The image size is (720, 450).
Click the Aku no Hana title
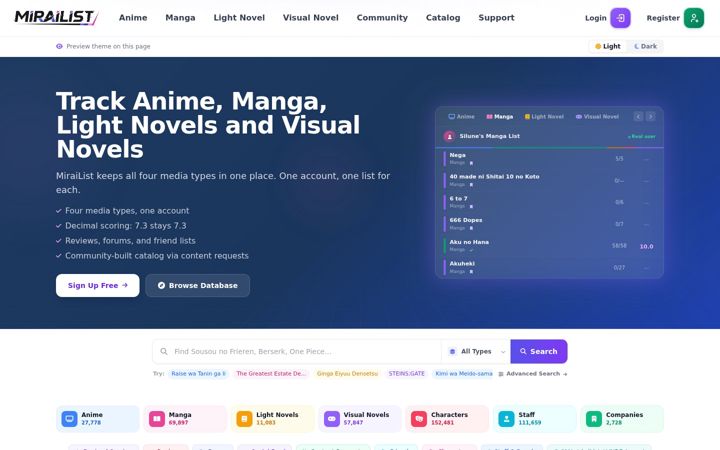[469, 242]
